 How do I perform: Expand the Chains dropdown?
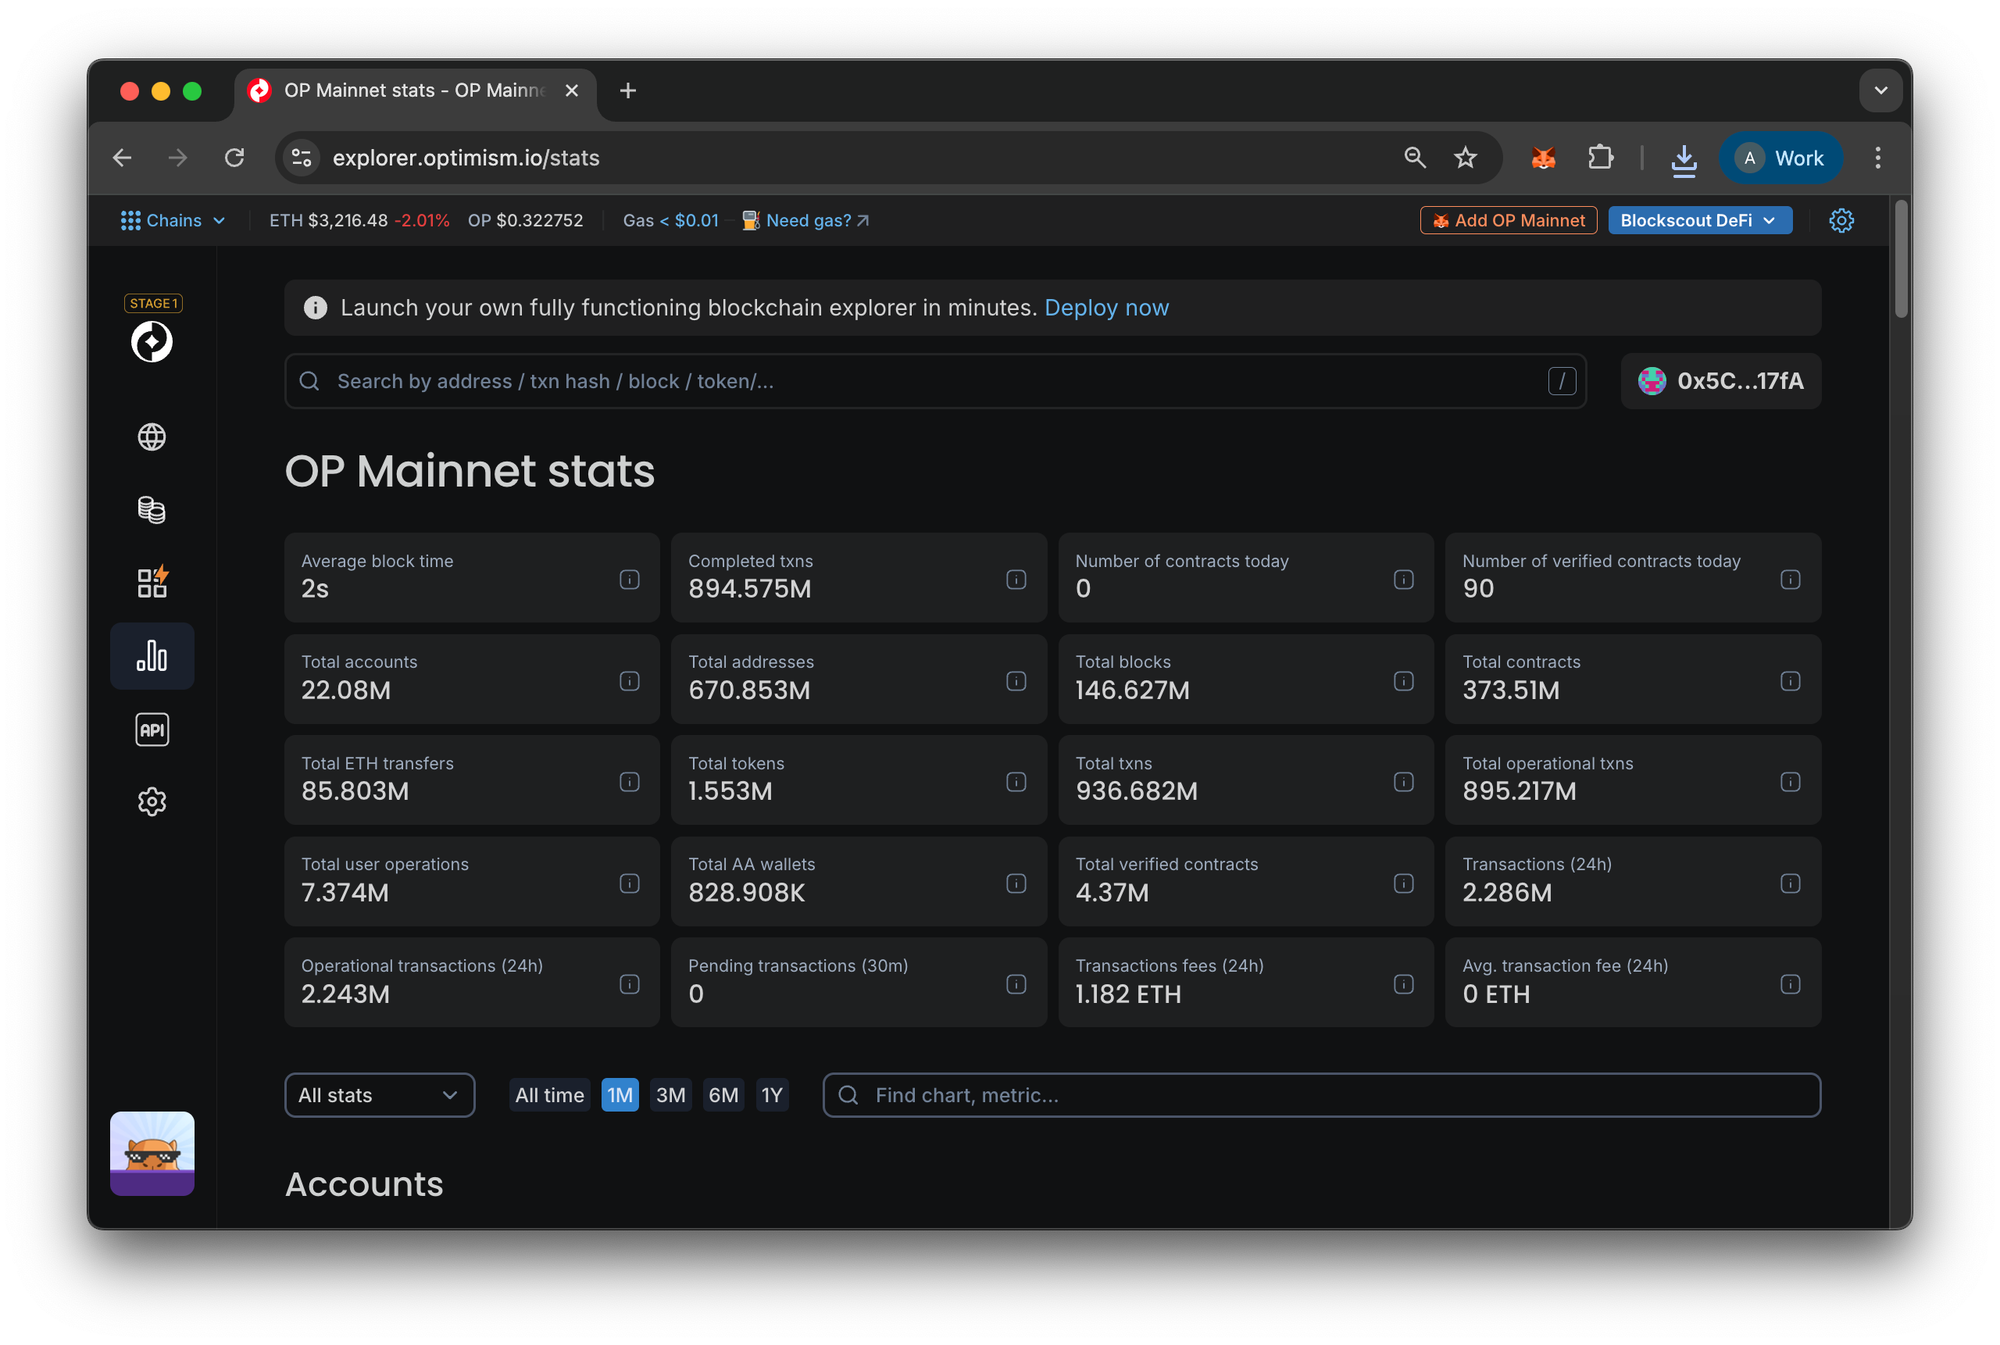(174, 220)
